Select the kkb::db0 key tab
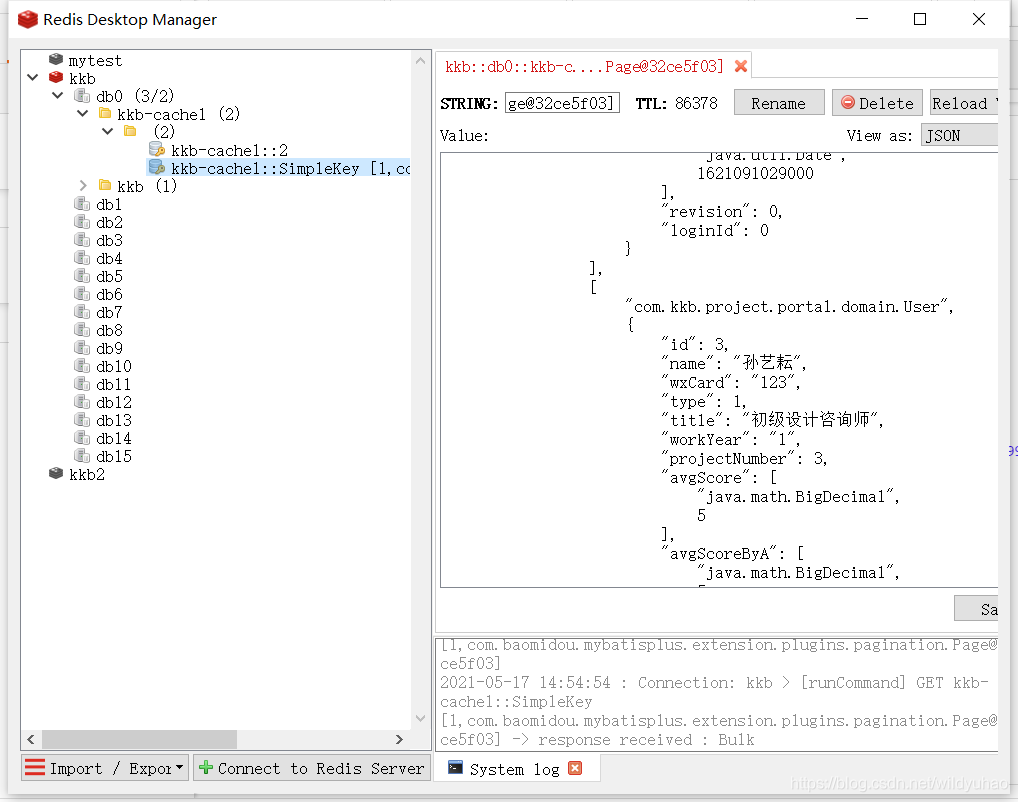 [x=583, y=67]
